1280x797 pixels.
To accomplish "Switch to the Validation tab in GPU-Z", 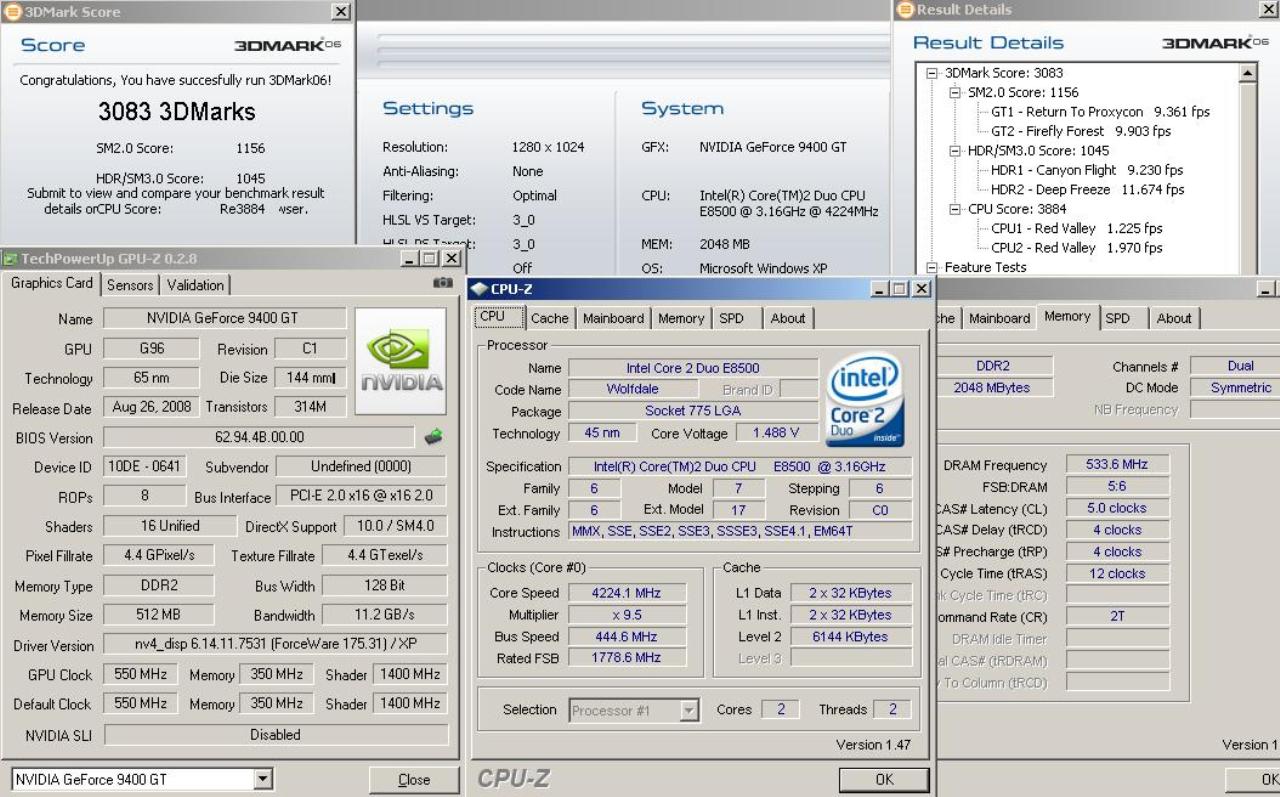I will 195,285.
